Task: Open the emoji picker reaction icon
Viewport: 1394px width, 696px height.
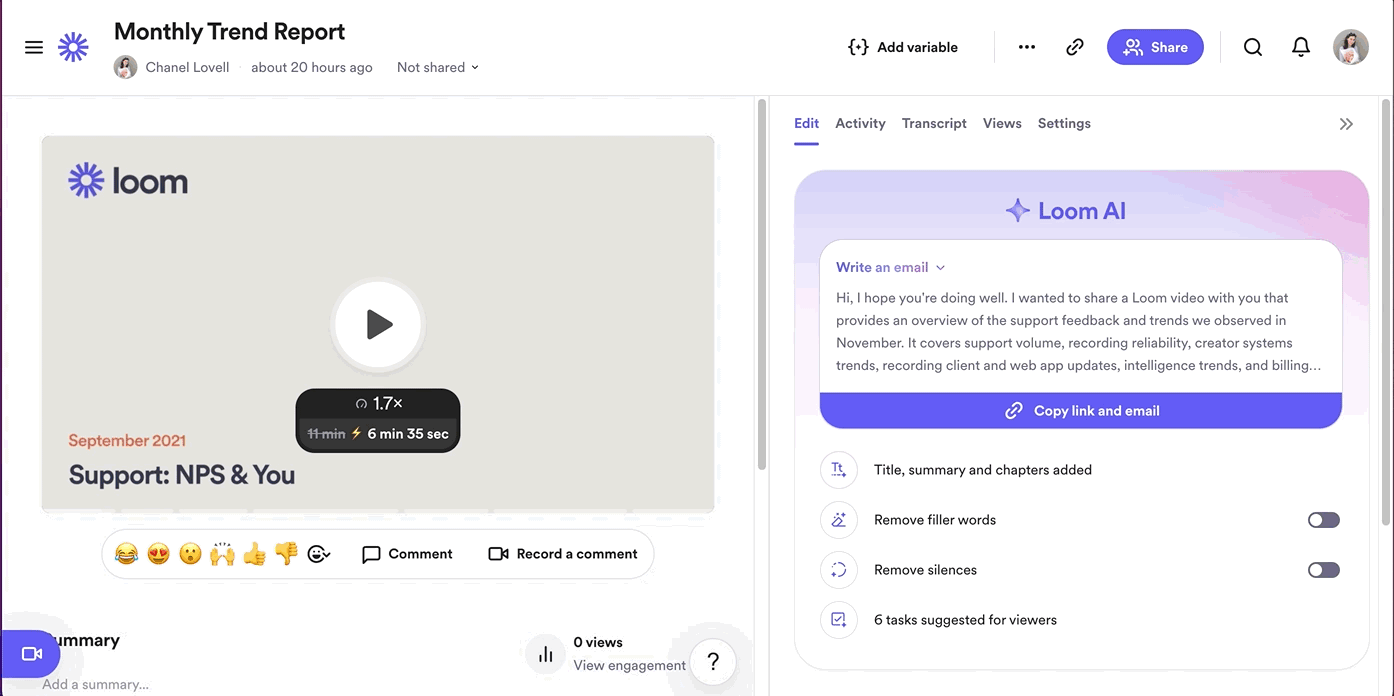Action: pyautogui.click(x=319, y=554)
